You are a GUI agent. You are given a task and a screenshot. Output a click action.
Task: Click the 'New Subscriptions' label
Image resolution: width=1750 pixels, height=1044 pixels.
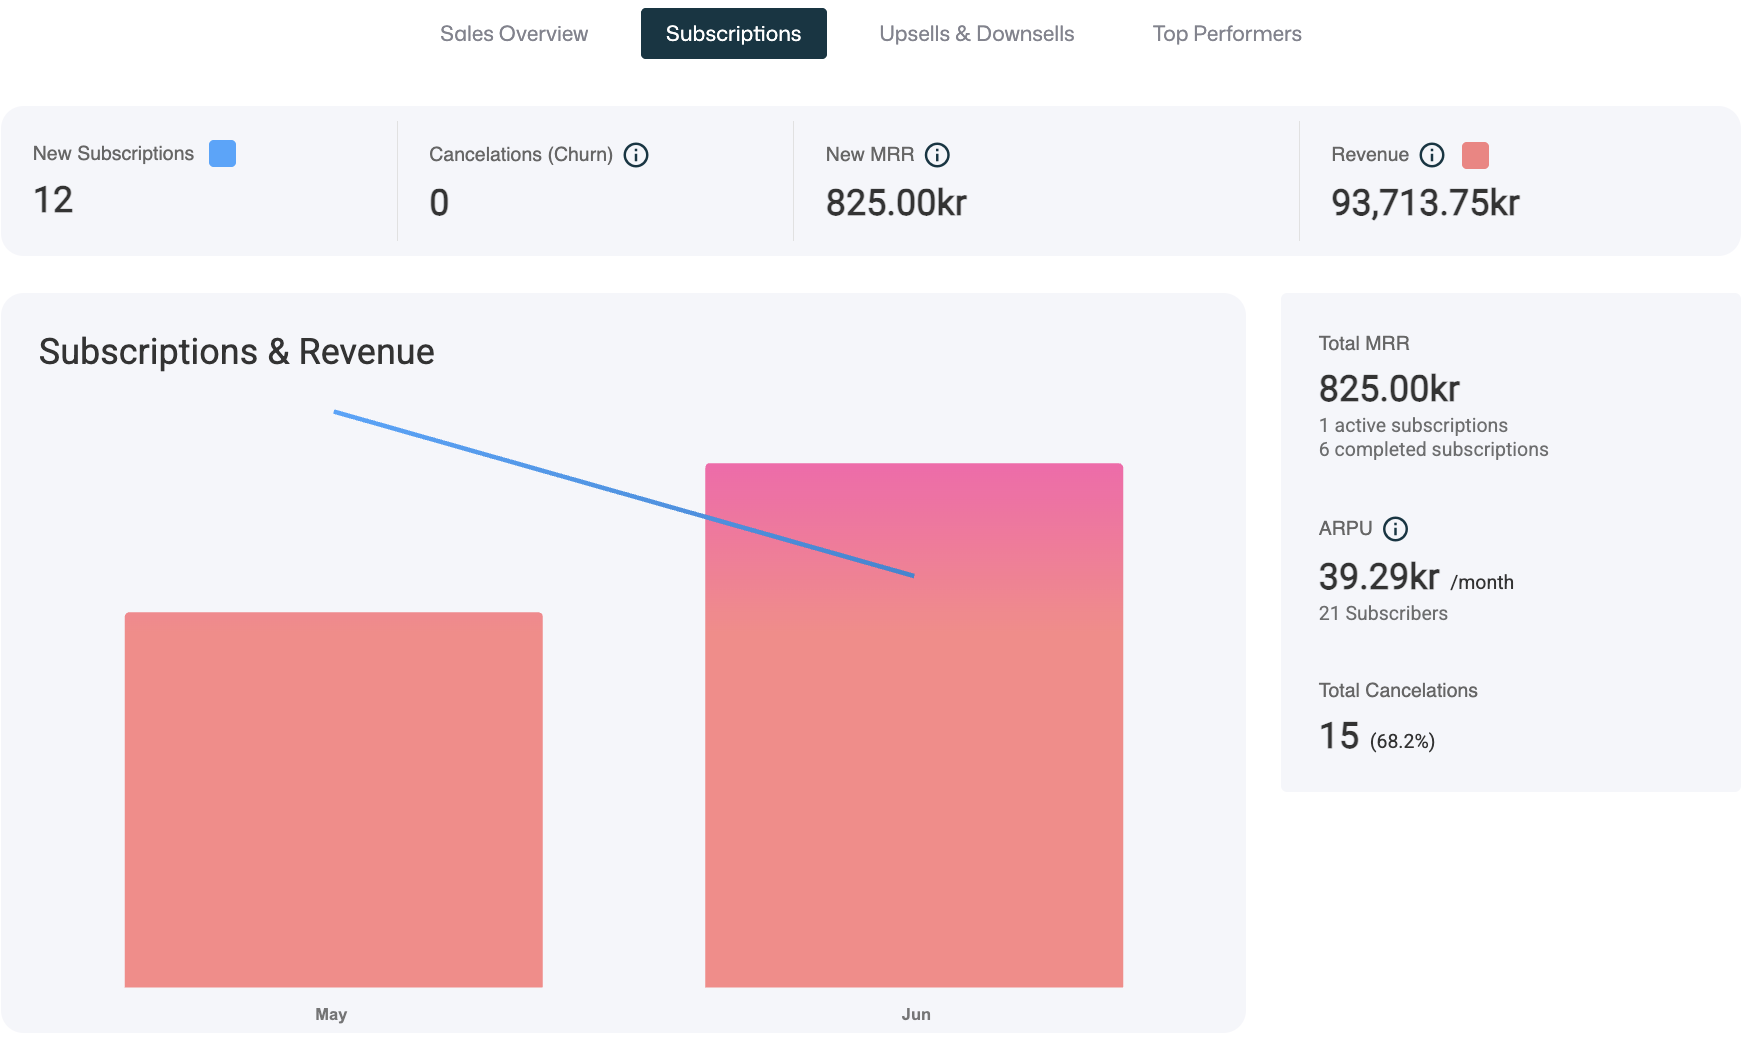pyautogui.click(x=113, y=153)
